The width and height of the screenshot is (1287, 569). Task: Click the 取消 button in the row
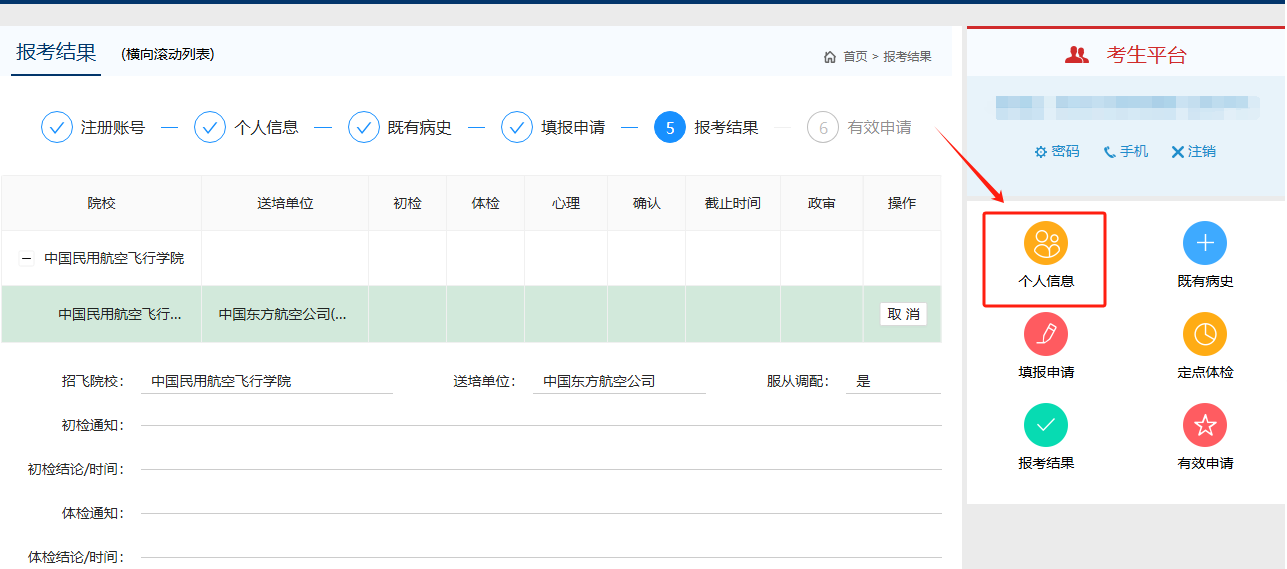click(x=902, y=314)
